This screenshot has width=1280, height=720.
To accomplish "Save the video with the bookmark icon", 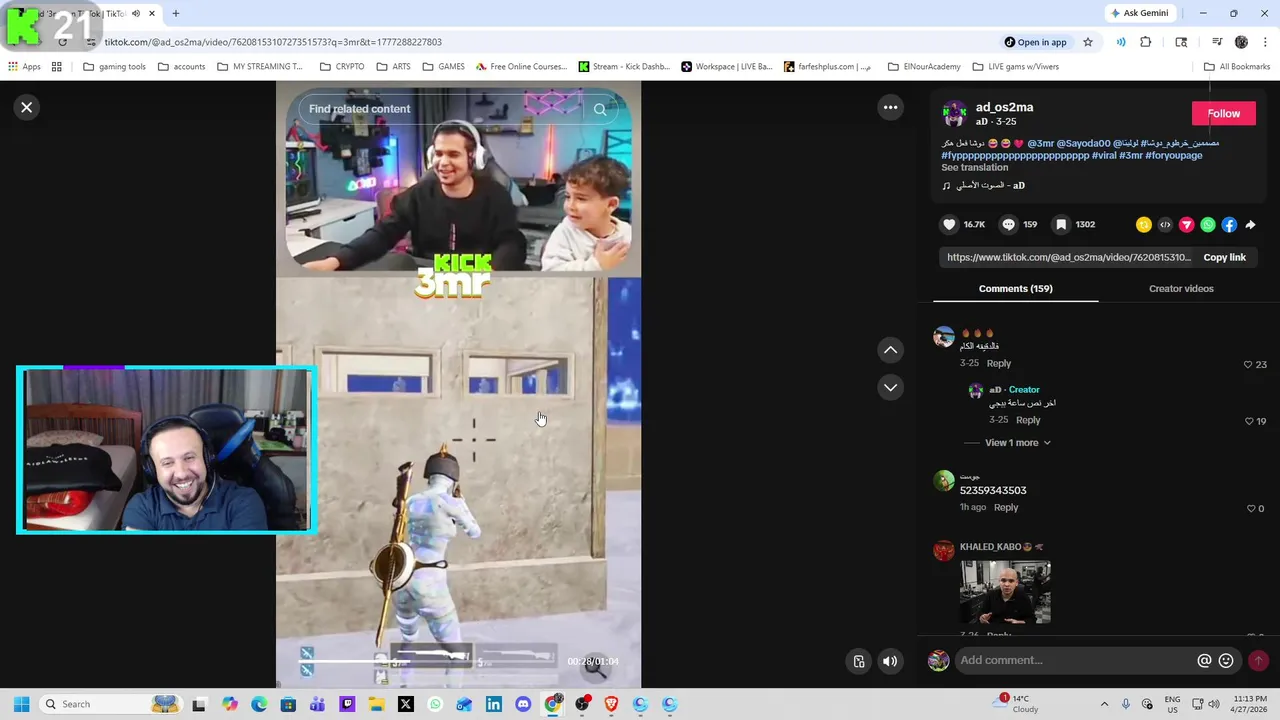I will click(1061, 225).
